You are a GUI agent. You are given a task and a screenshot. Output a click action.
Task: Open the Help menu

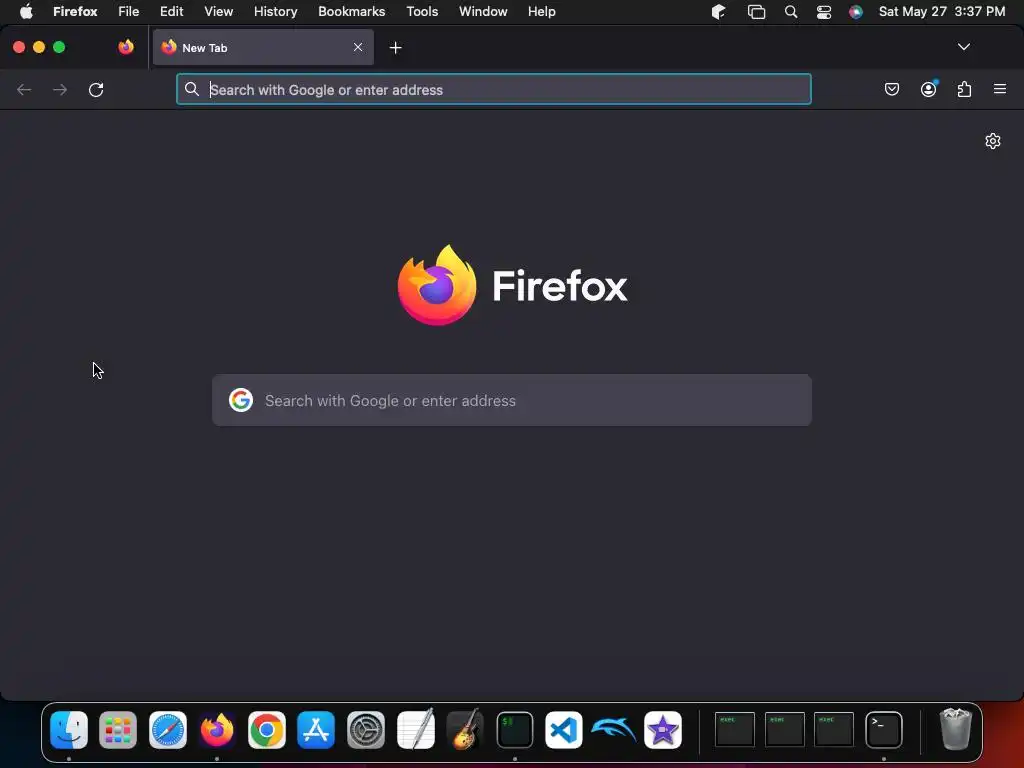tap(541, 12)
